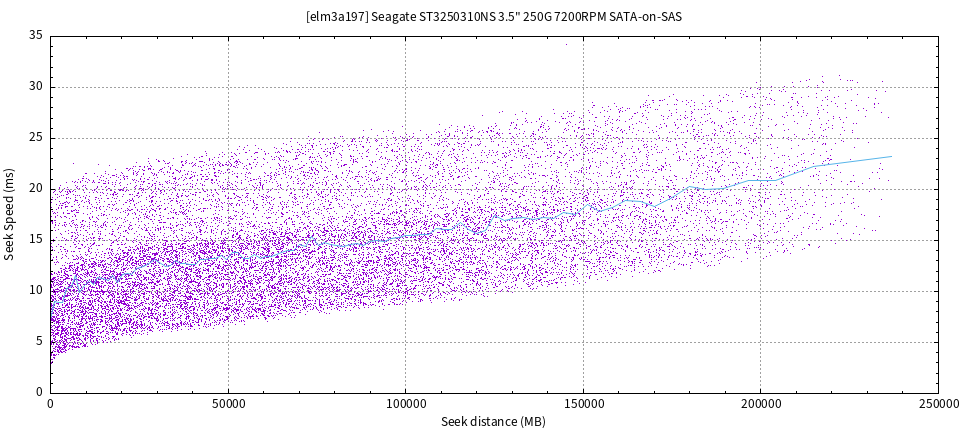The width and height of the screenshot is (960, 432).
Task: Click the isolated outlier point near 34 ms
Action: [566, 44]
